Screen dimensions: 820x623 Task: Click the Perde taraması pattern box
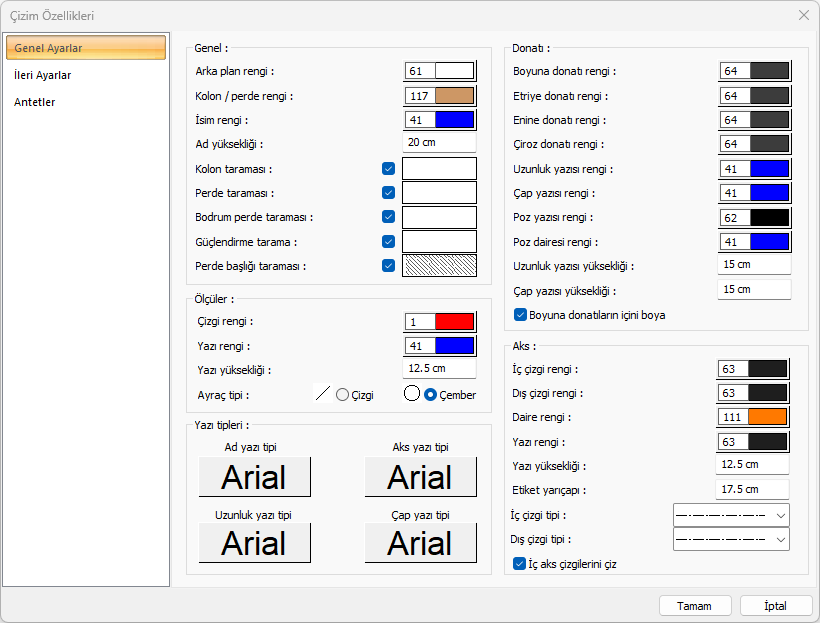point(439,193)
